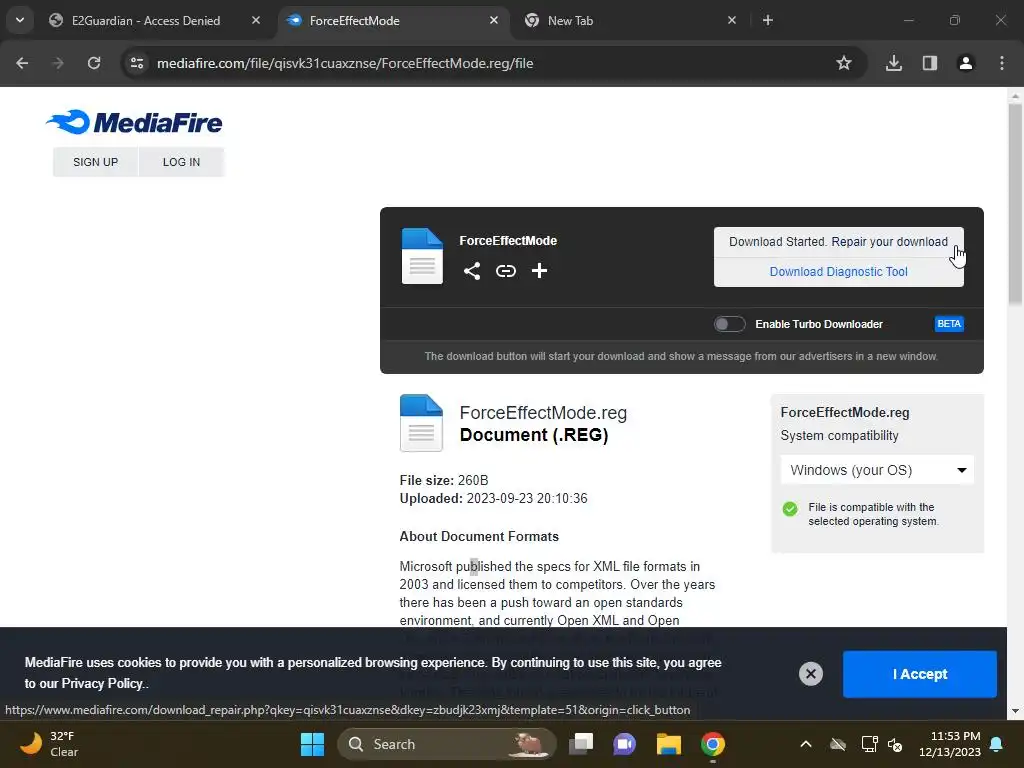Click the share icon under ForceEffectMode

tap(472, 271)
